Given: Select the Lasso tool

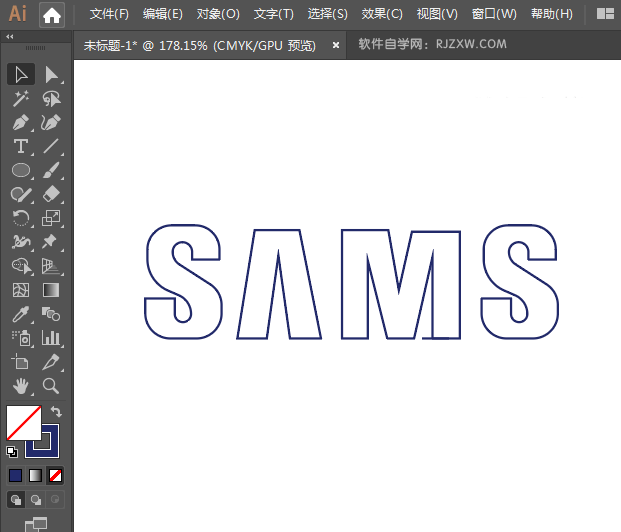Looking at the screenshot, I should (x=51, y=99).
